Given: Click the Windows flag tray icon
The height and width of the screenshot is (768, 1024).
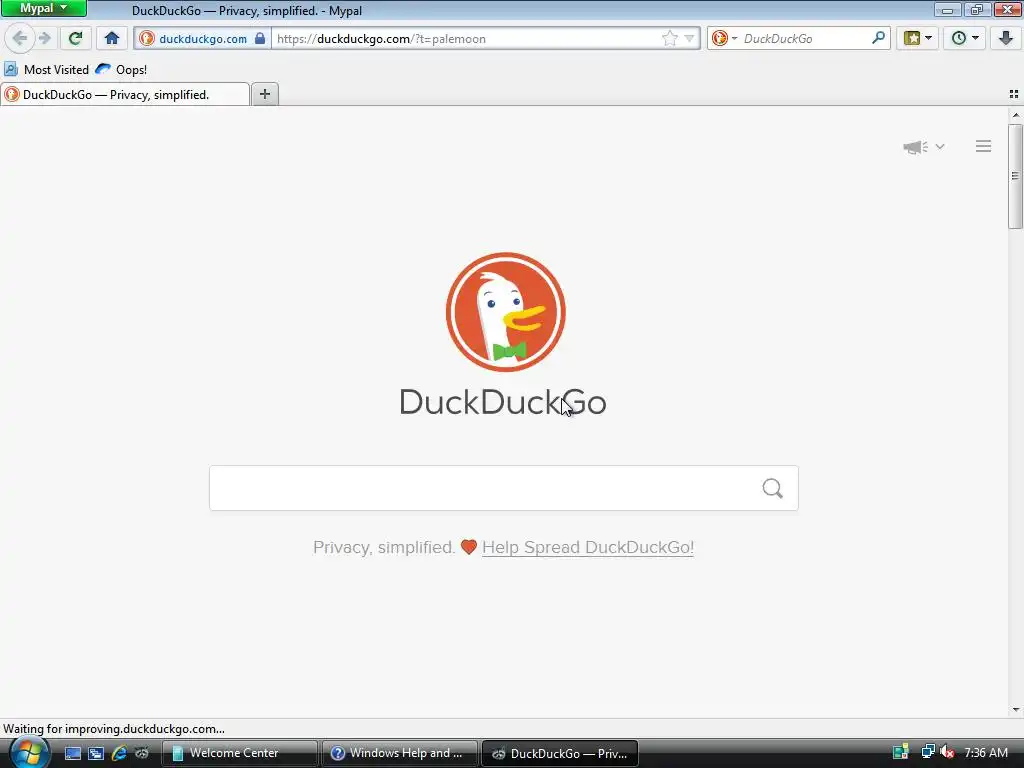Looking at the screenshot, I should pyautogui.click(x=901, y=752).
